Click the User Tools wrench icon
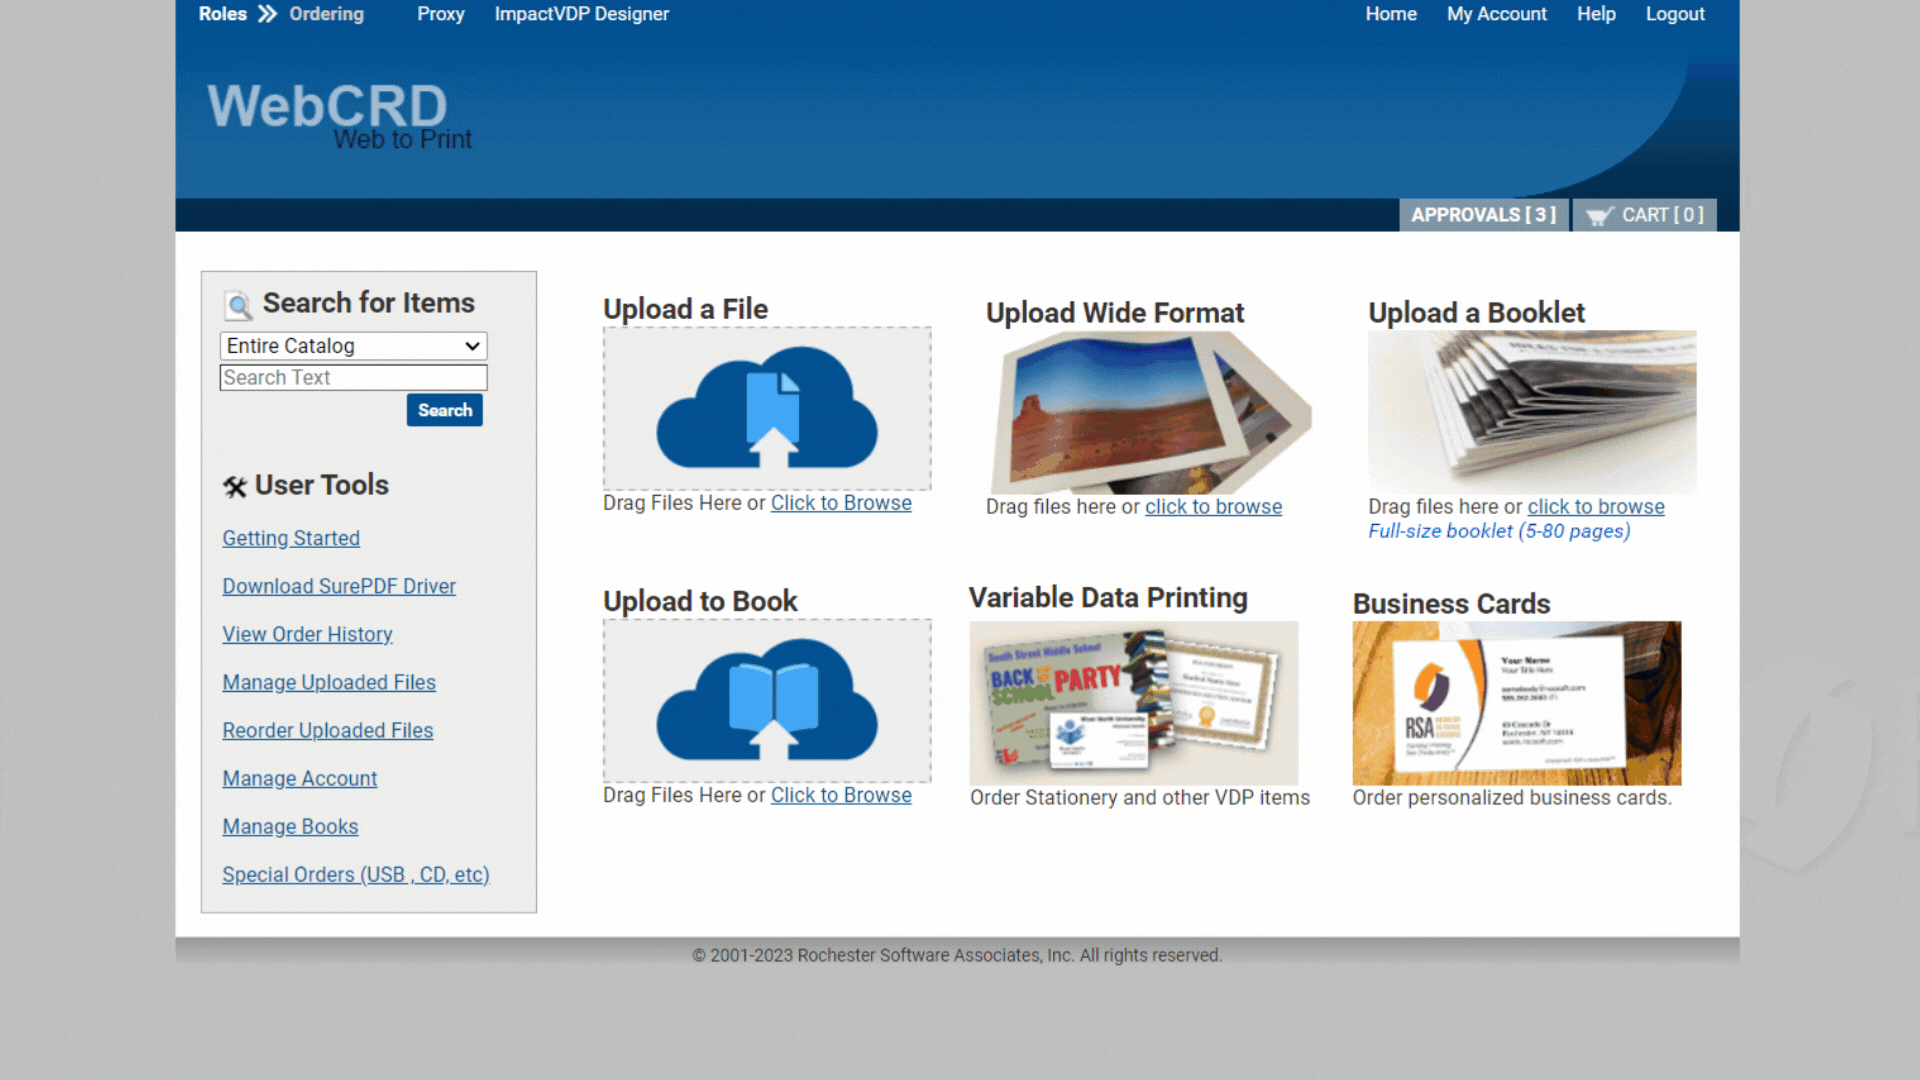 [235, 486]
